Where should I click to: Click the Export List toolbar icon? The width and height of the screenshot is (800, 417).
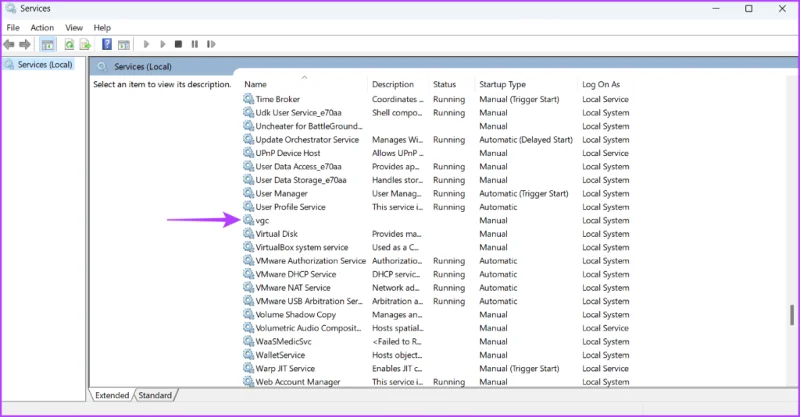click(x=85, y=44)
